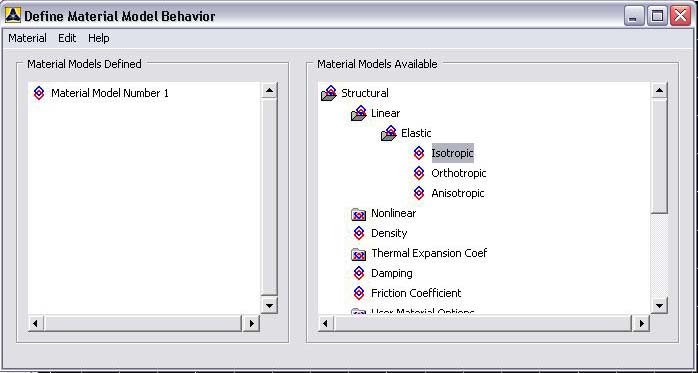Click the Friction Coefficient diamond icon

(359, 293)
